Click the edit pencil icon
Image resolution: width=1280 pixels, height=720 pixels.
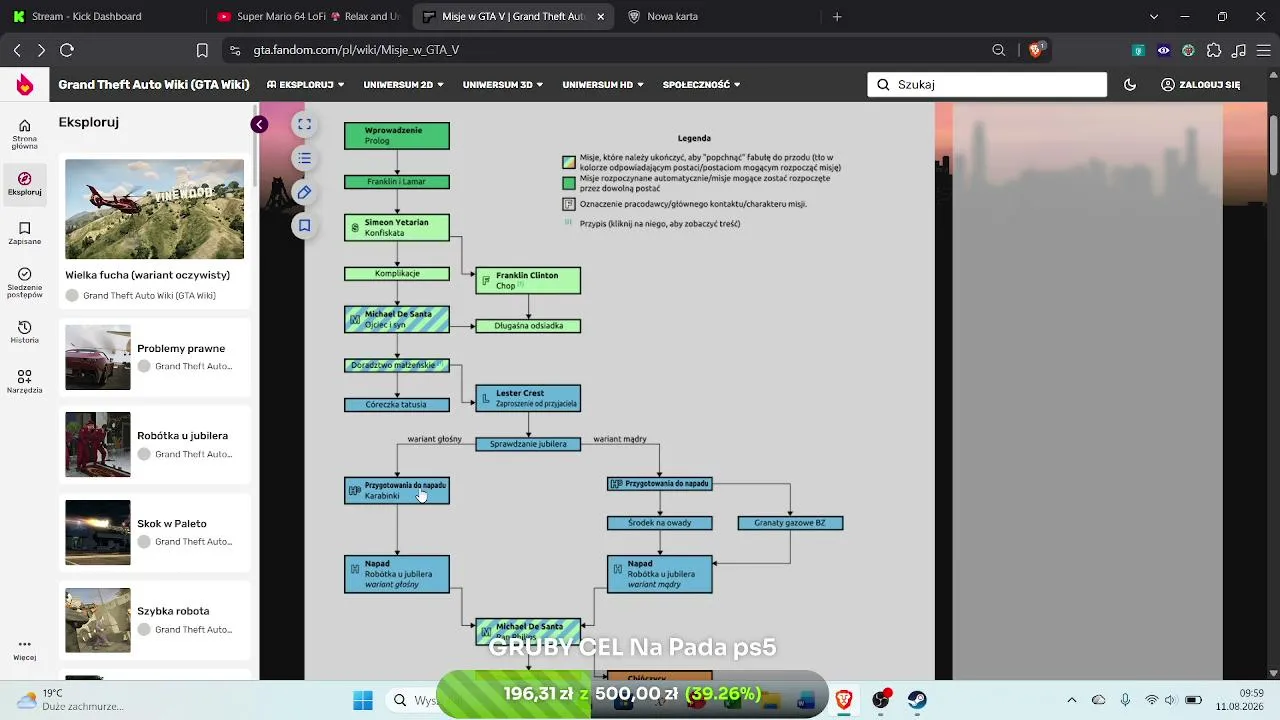point(305,192)
